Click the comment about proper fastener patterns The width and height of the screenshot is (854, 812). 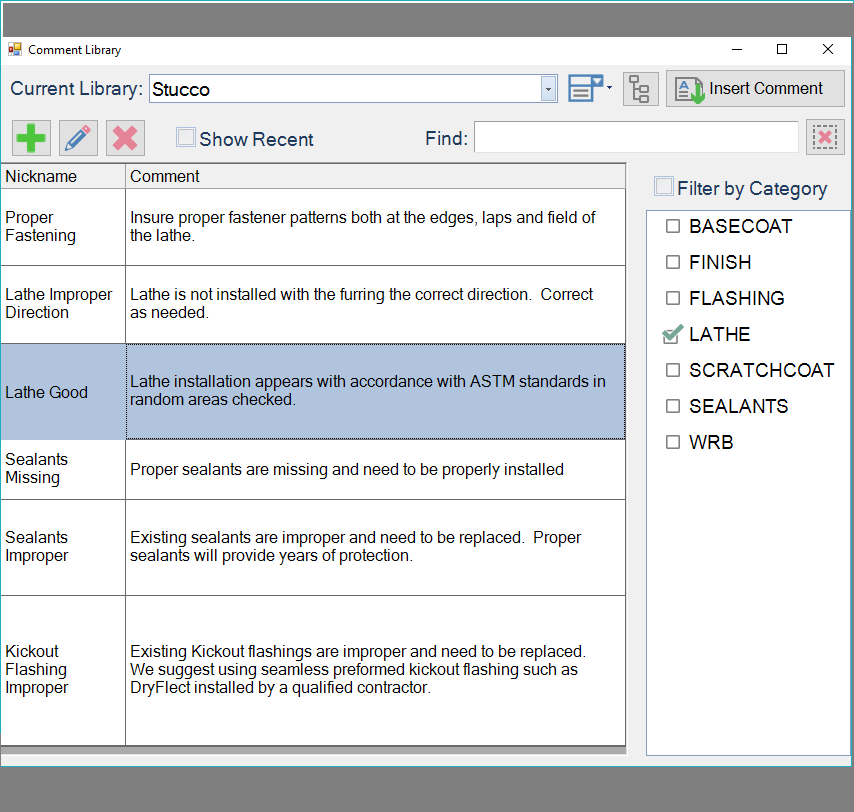pyautogui.click(x=375, y=227)
